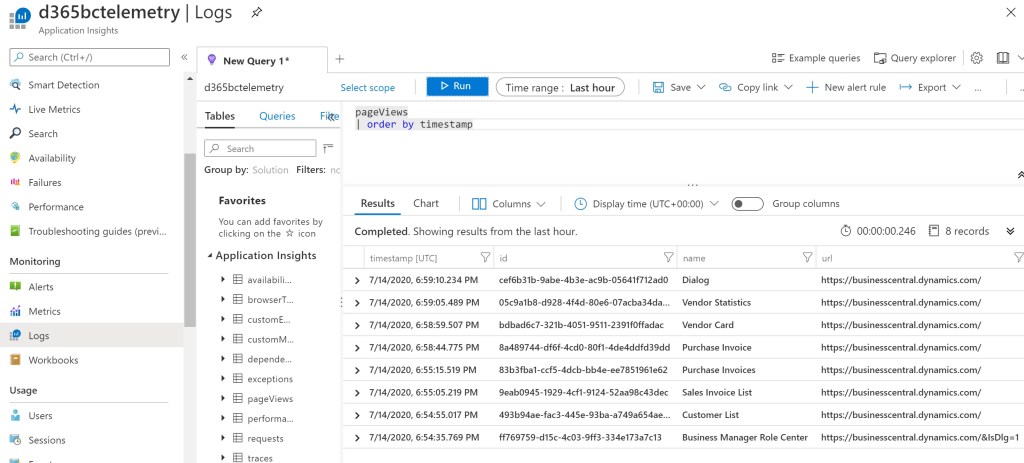Open the Query explorer
The image size is (1024, 463).
pyautogui.click(x=914, y=58)
